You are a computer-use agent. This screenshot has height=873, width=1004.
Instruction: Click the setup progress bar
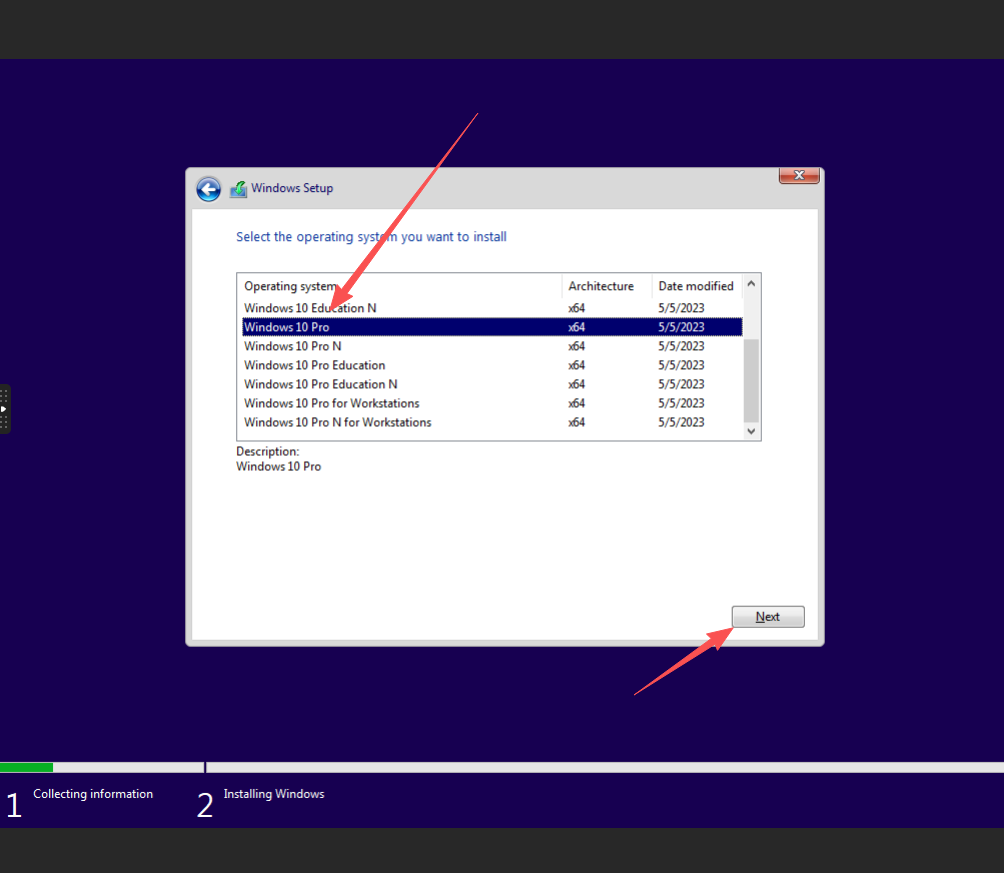tap(502, 767)
